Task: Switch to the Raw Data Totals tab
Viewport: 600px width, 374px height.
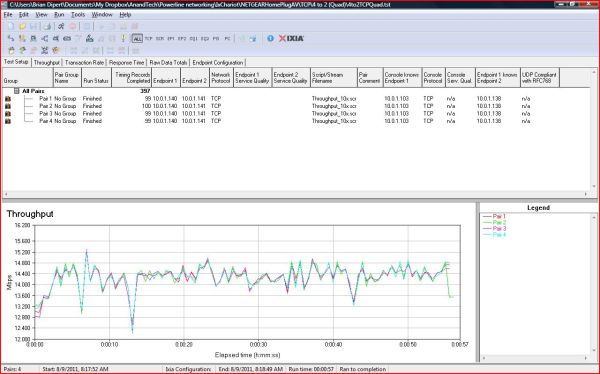Action: click(168, 62)
